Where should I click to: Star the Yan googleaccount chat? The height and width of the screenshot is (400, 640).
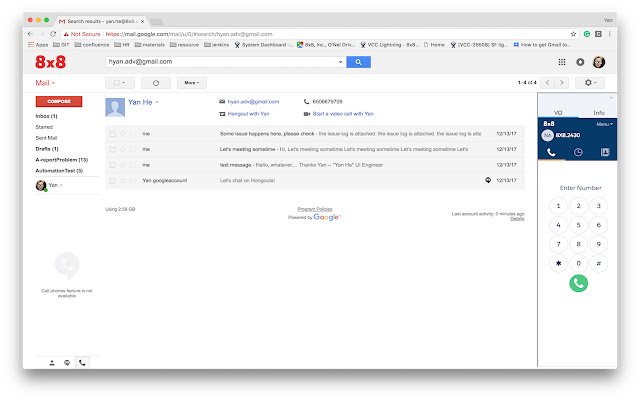click(122, 180)
